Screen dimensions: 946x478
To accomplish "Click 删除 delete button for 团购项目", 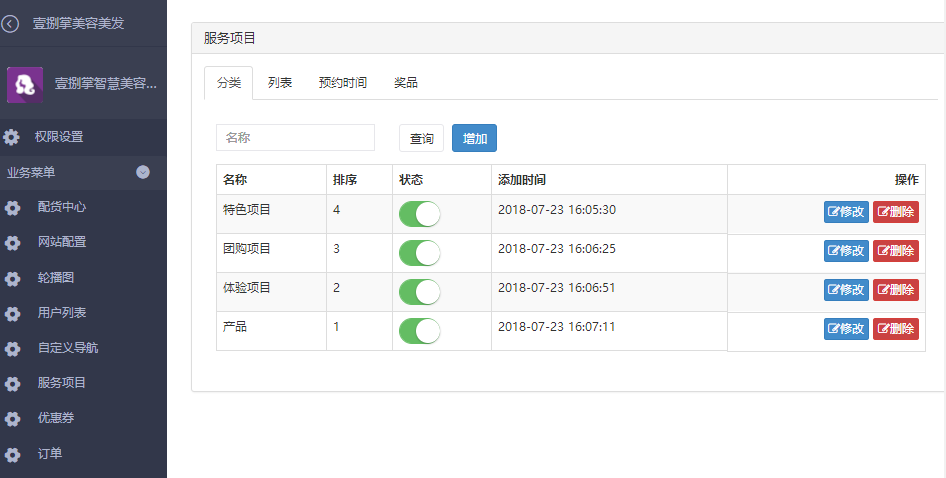I will 896,250.
